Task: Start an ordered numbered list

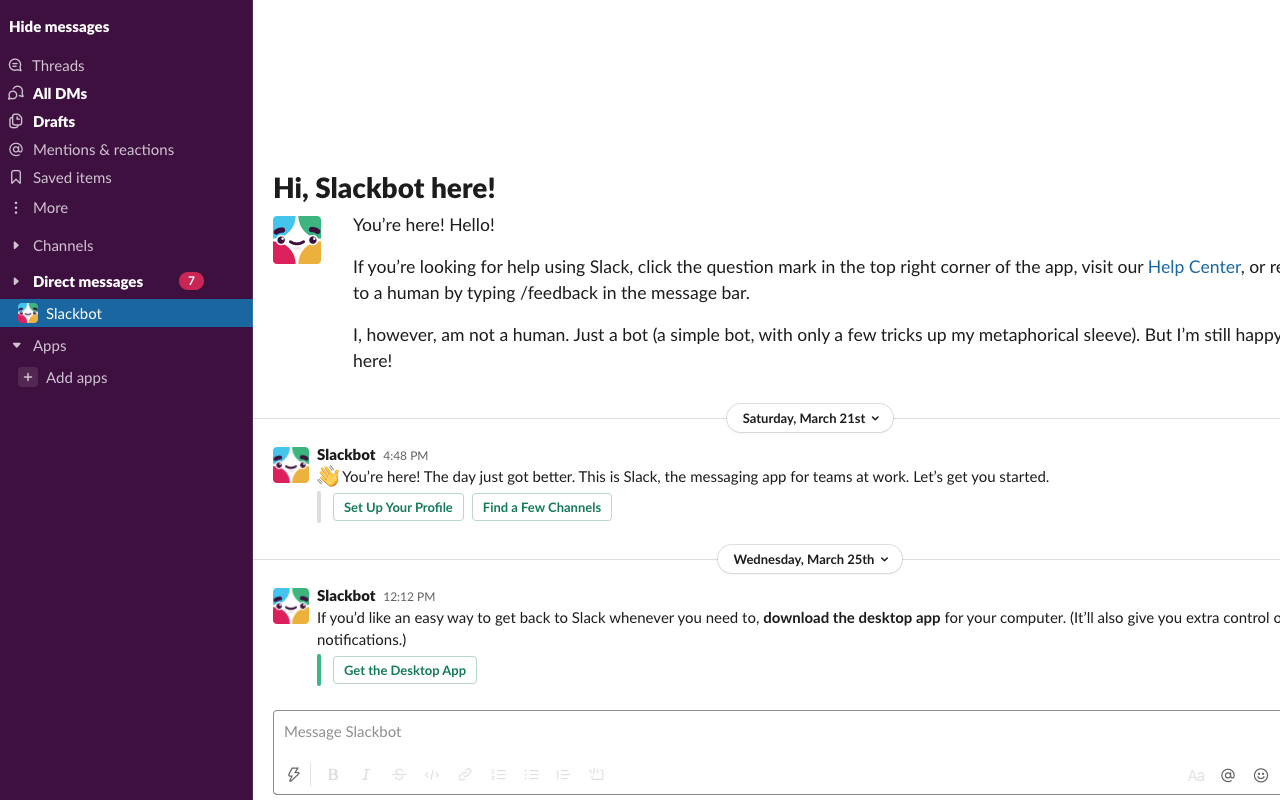Action: 498,774
